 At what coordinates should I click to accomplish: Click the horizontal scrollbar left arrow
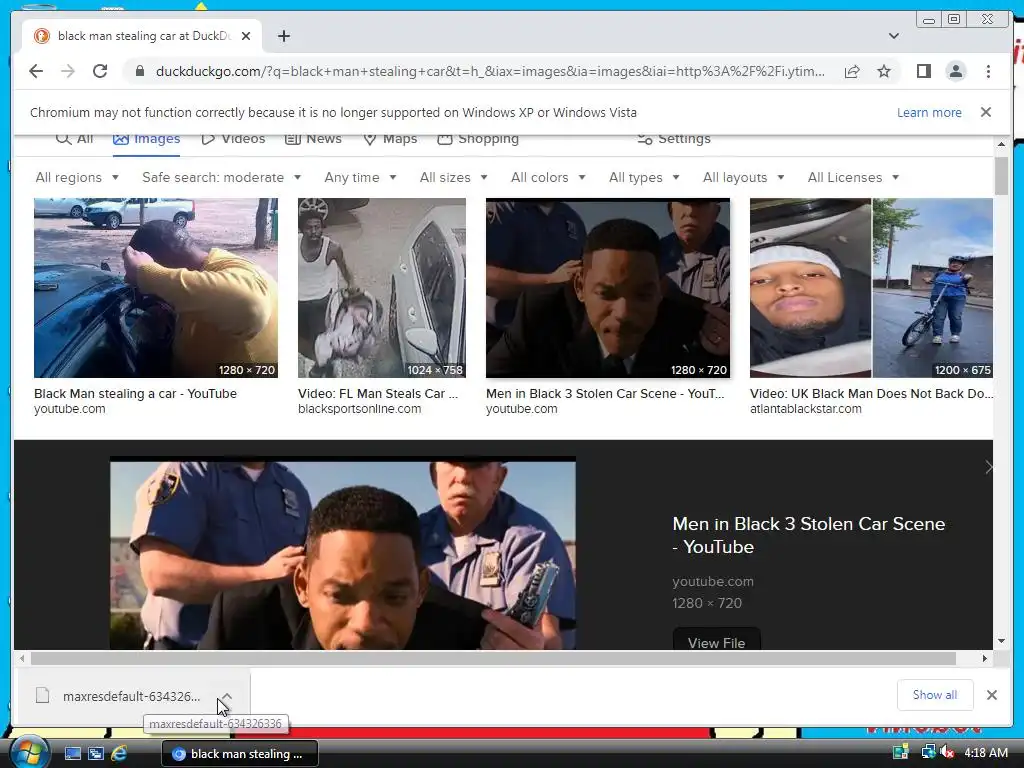click(x=22, y=658)
